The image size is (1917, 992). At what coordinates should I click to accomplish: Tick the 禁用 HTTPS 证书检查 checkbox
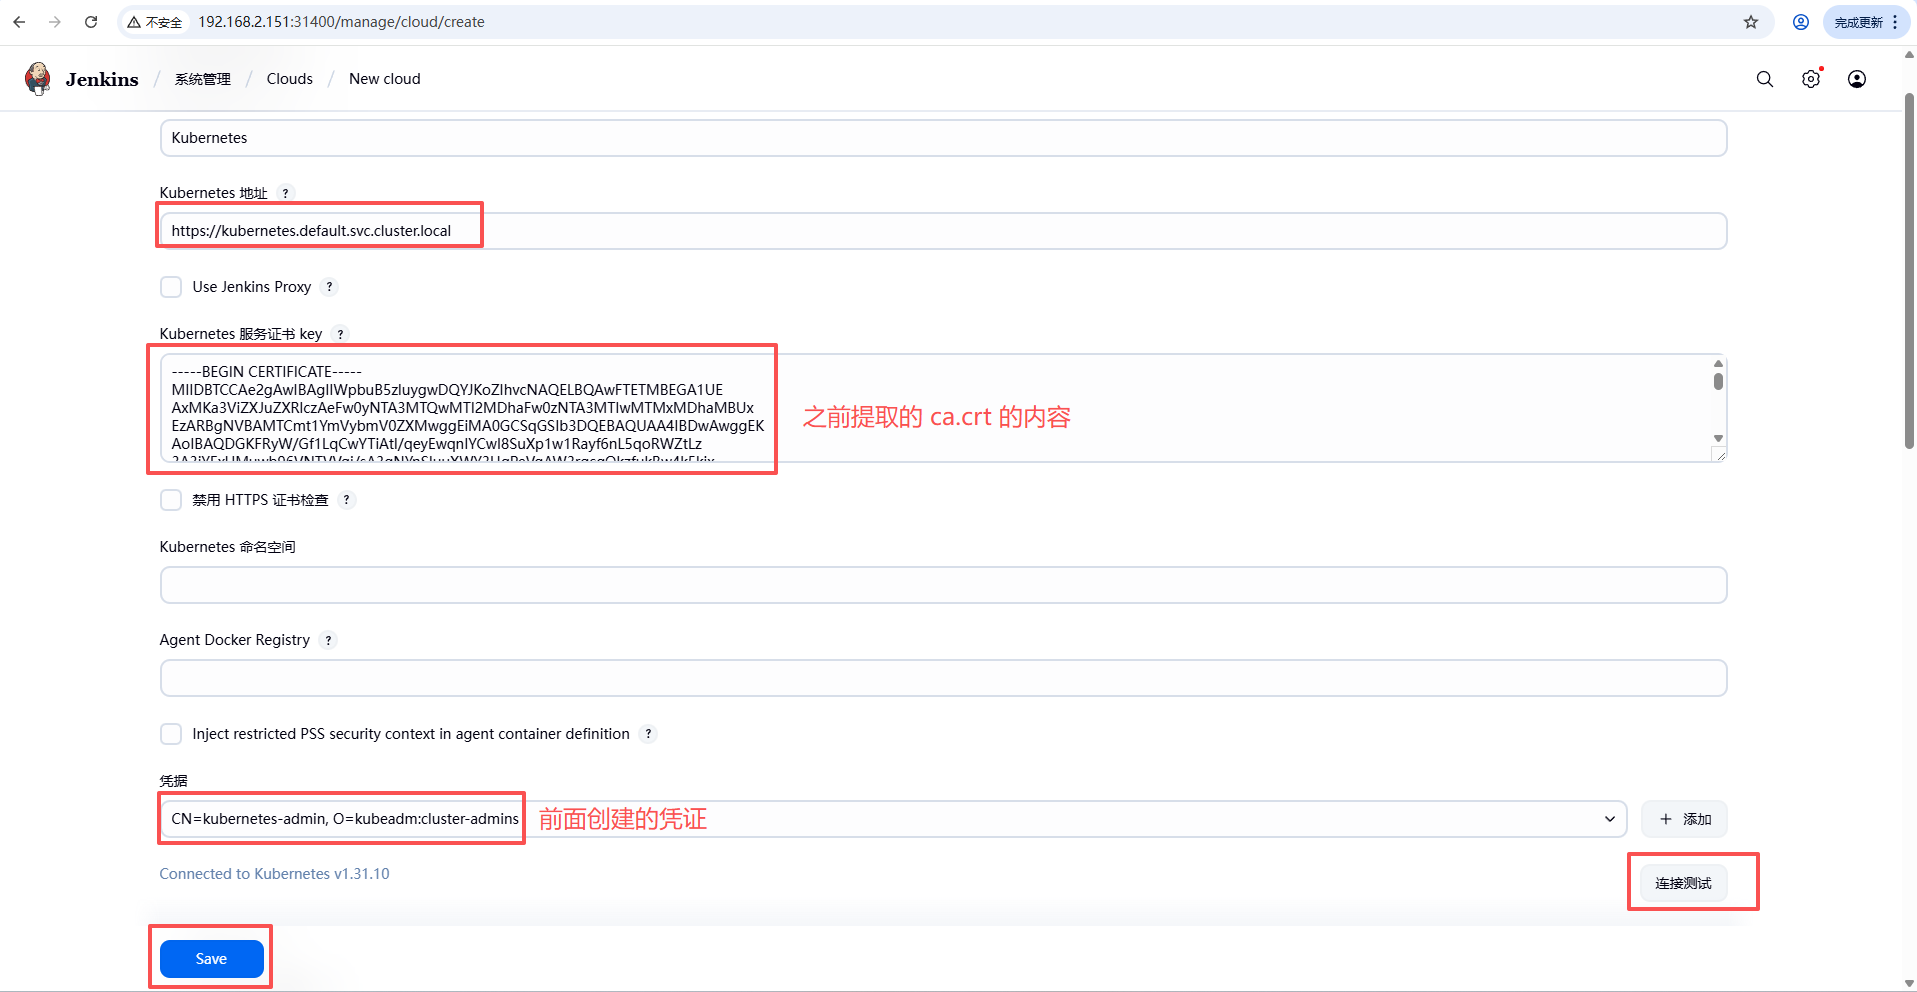[x=171, y=500]
